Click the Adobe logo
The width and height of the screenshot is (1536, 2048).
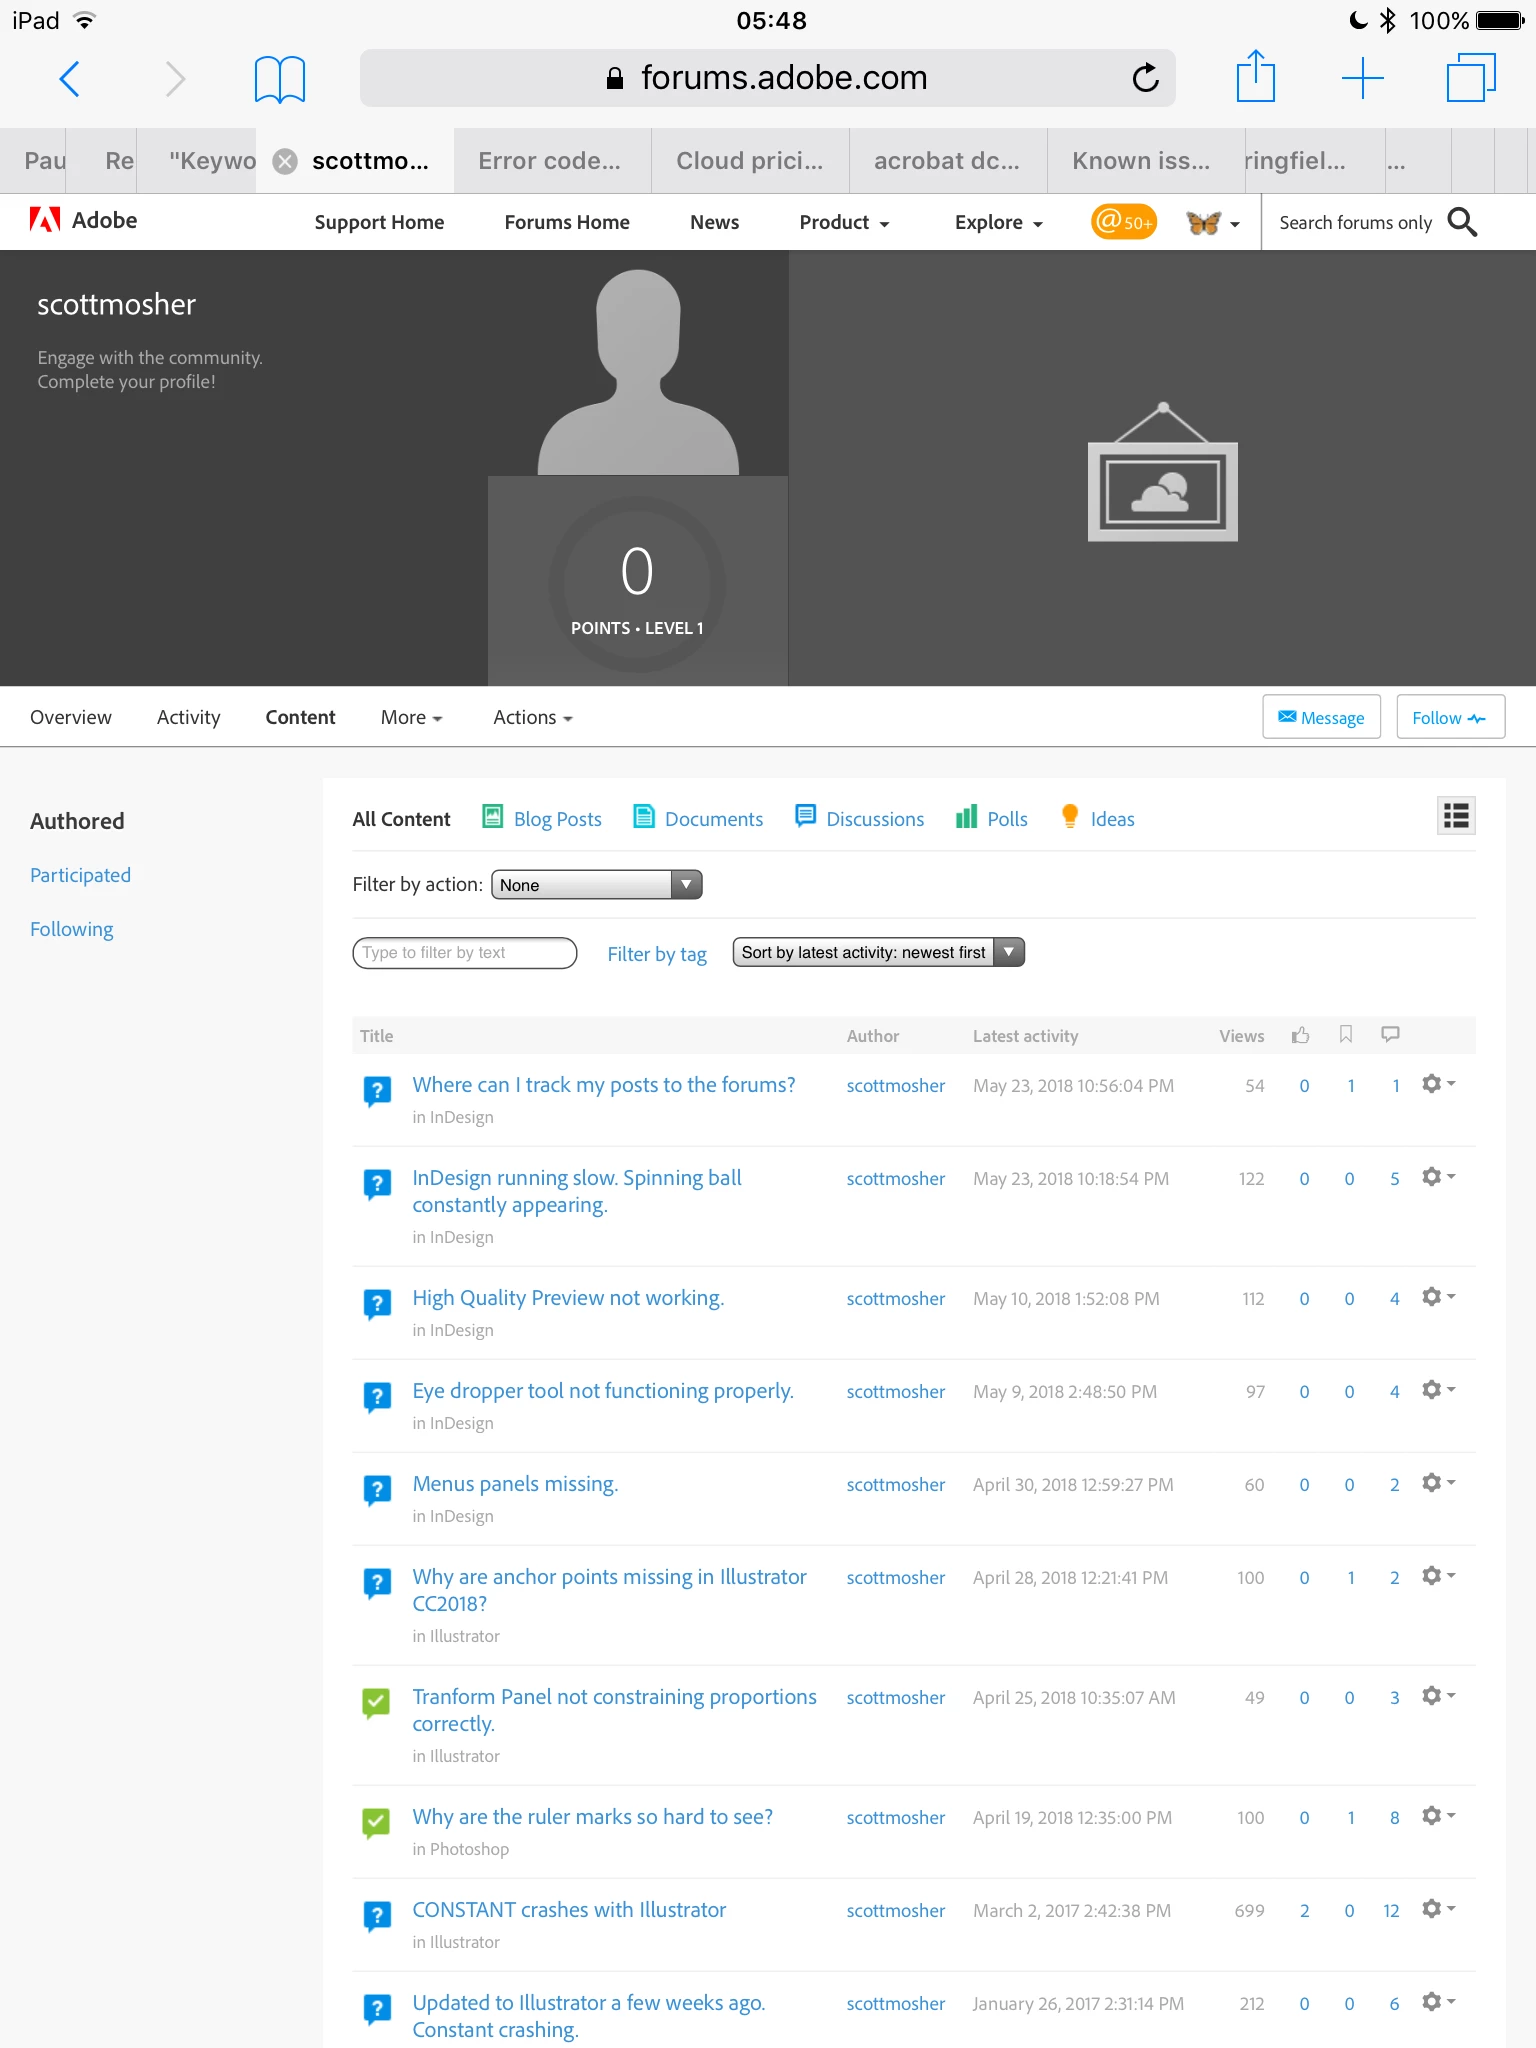click(84, 220)
